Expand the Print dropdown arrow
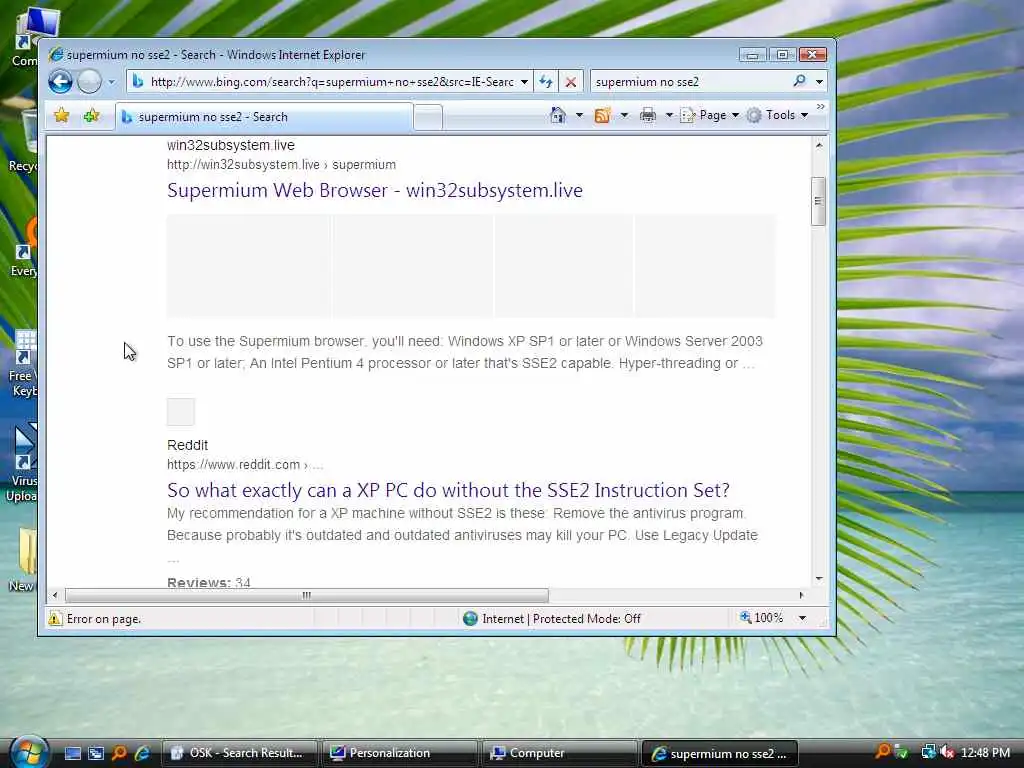Image resolution: width=1024 pixels, height=768 pixels. point(669,115)
